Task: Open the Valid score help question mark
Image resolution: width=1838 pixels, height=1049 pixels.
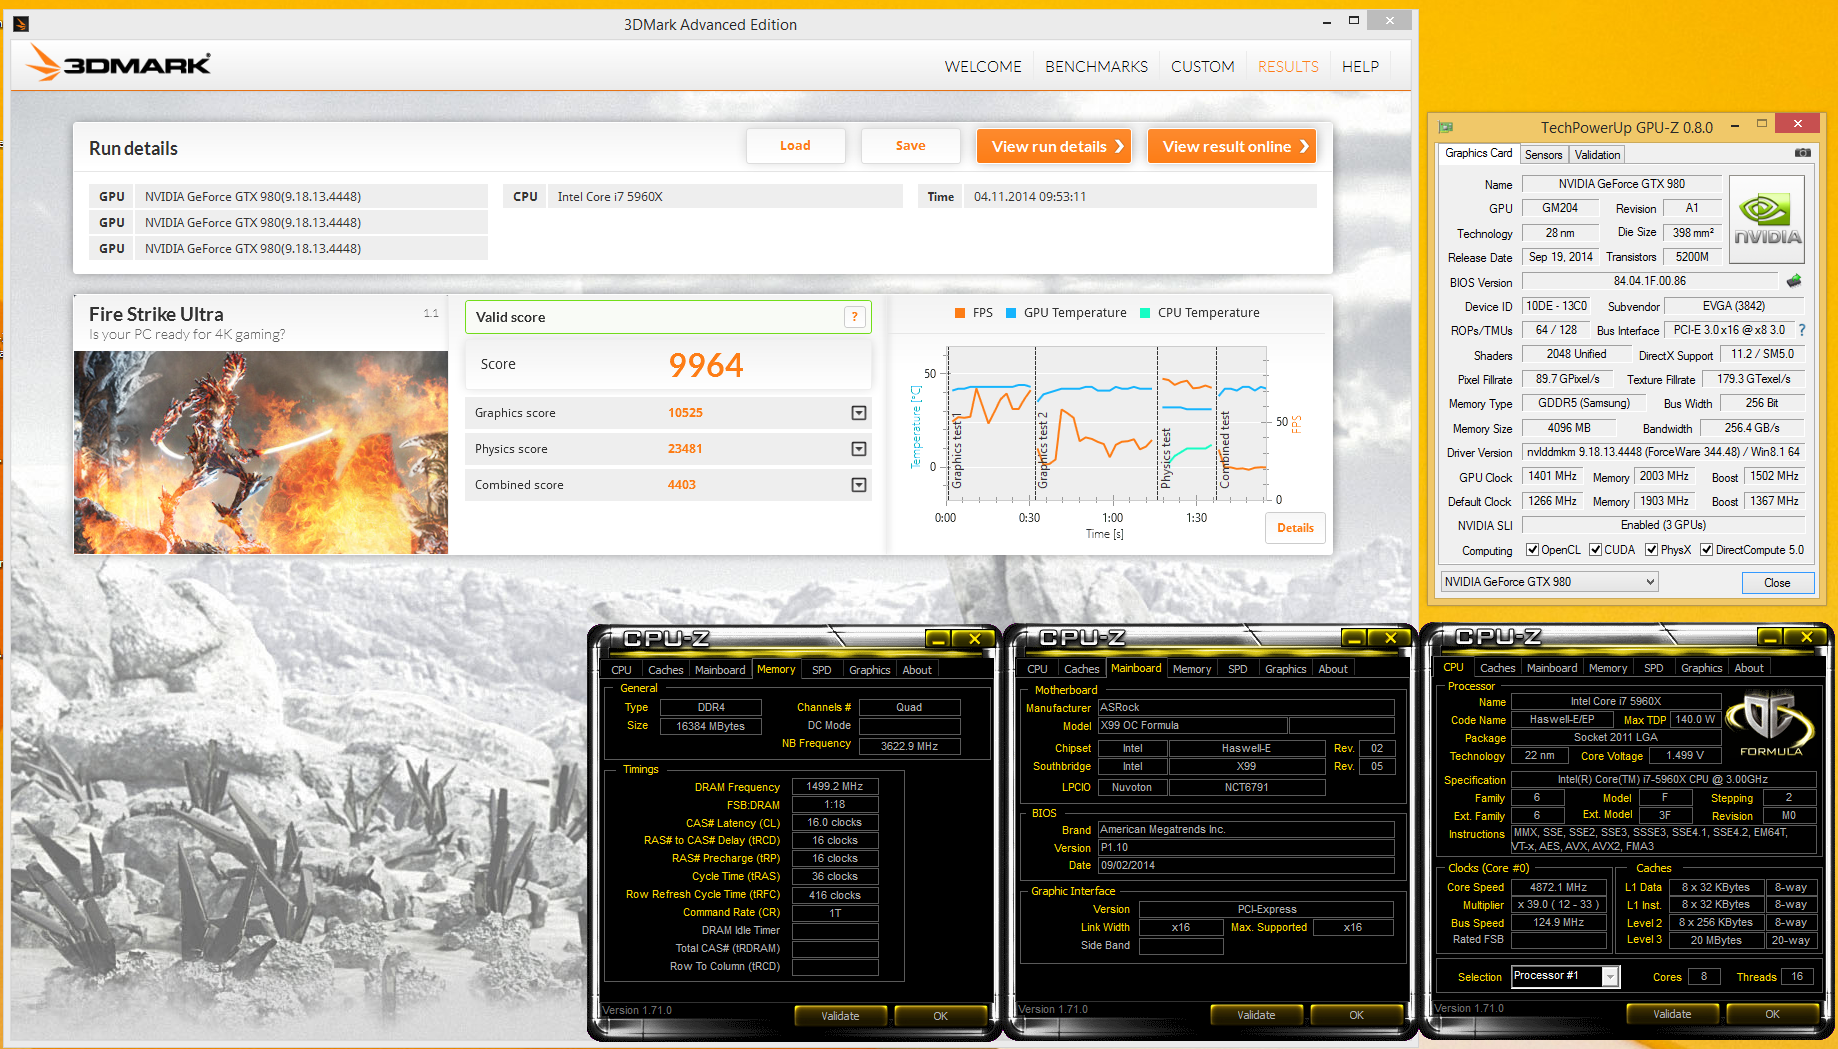Action: pos(854,317)
